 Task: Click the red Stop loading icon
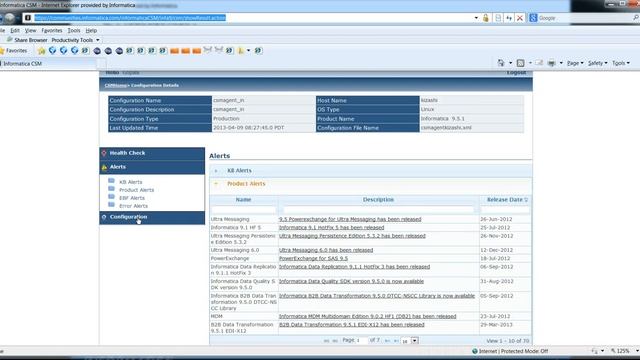(x=520, y=18)
